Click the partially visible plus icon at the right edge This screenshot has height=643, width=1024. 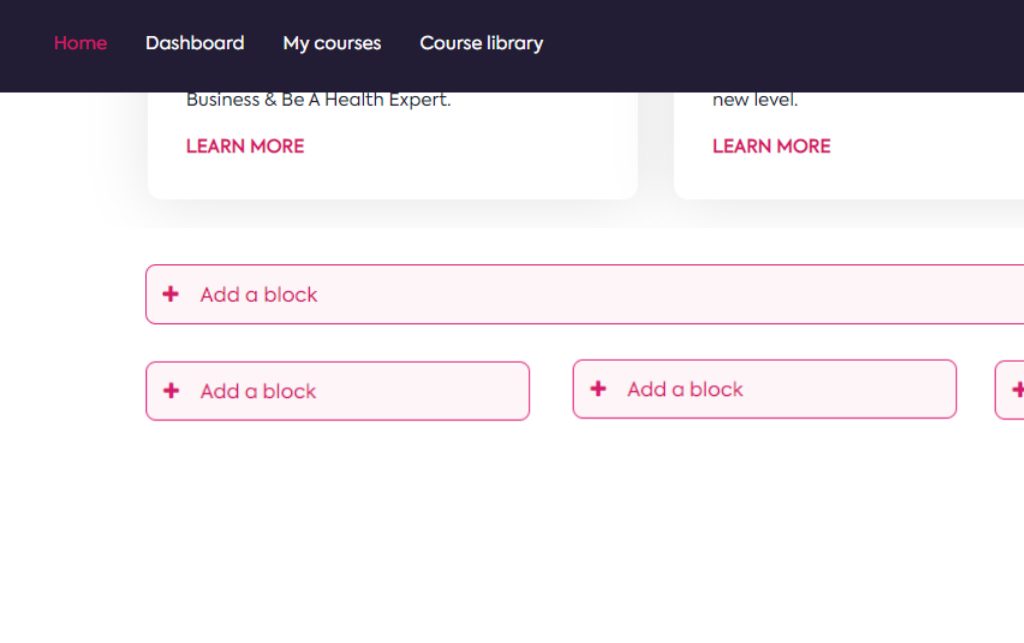1018,390
